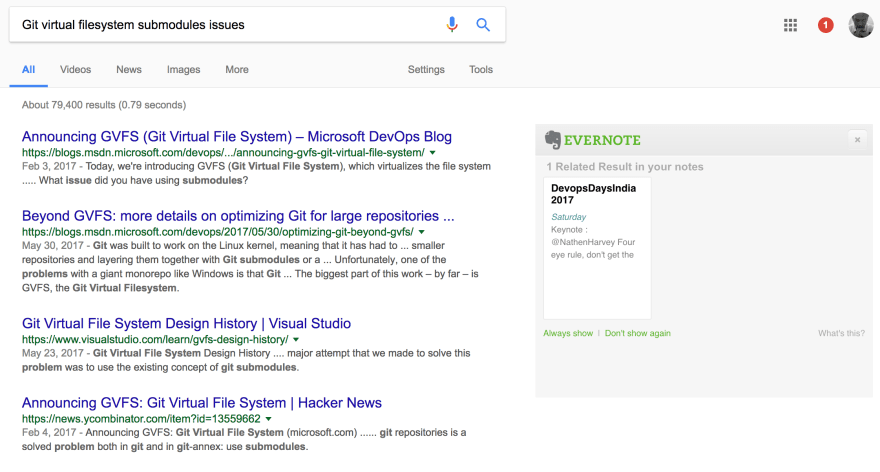Switch to the News tab
Image resolution: width=880 pixels, height=472 pixels.
(129, 70)
